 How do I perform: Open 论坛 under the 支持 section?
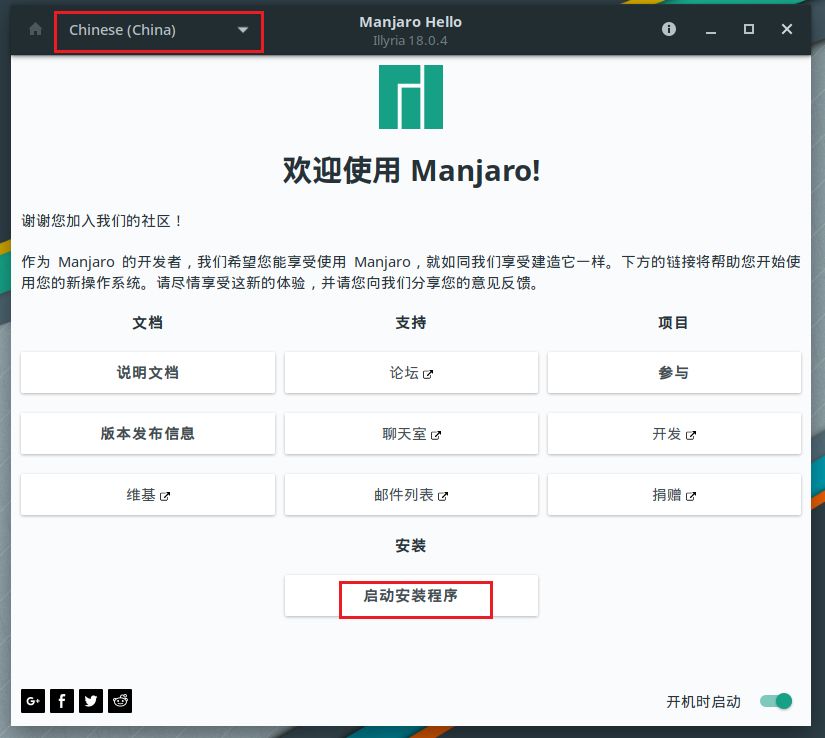(x=411, y=372)
